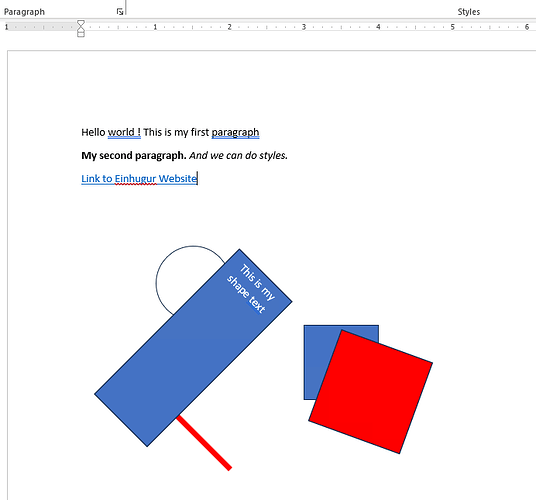Viewport: 536px width, 500px height.
Task: Click the First Line Indent ruler marker
Action: pyautogui.click(x=81, y=23)
